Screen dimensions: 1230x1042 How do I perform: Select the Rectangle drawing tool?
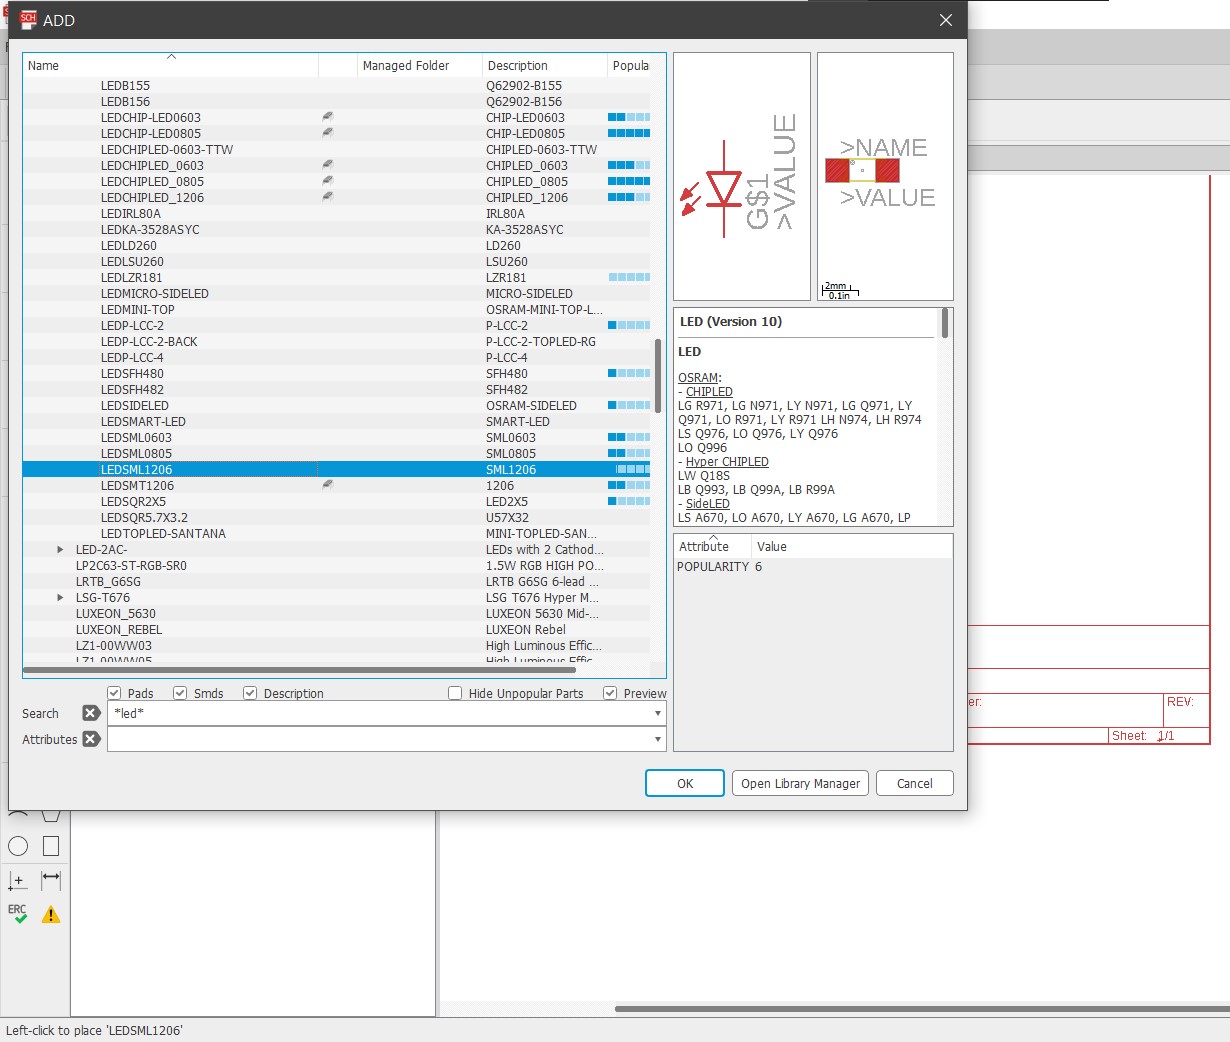pyautogui.click(x=51, y=846)
